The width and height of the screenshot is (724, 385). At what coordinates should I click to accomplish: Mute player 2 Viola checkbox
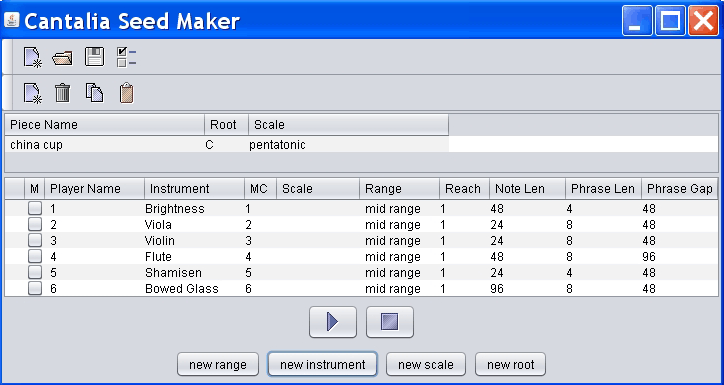click(35, 225)
